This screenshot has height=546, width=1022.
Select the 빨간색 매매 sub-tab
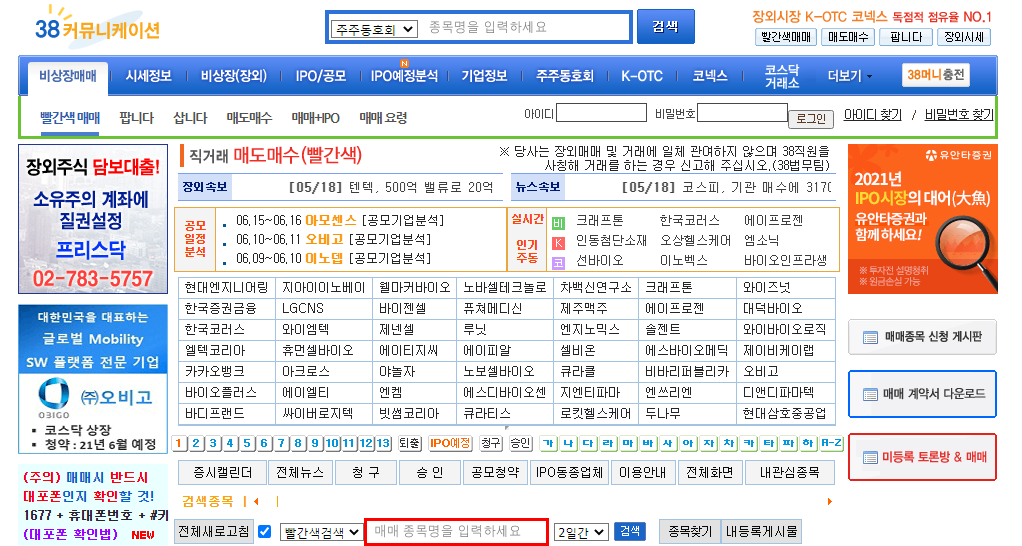coord(70,118)
